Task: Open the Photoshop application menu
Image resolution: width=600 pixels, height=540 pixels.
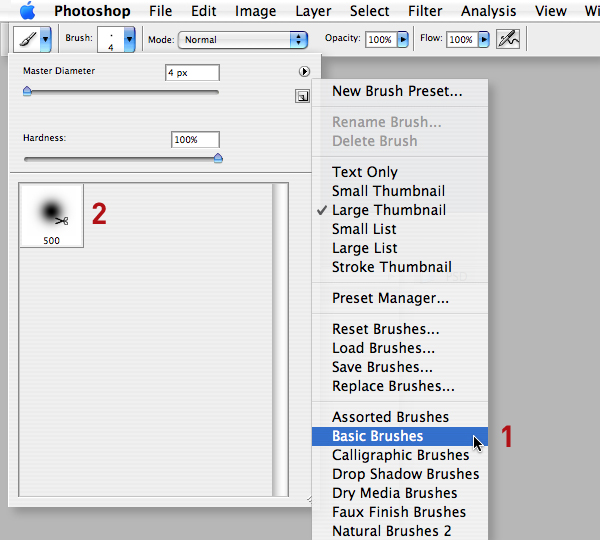Action: tap(92, 11)
